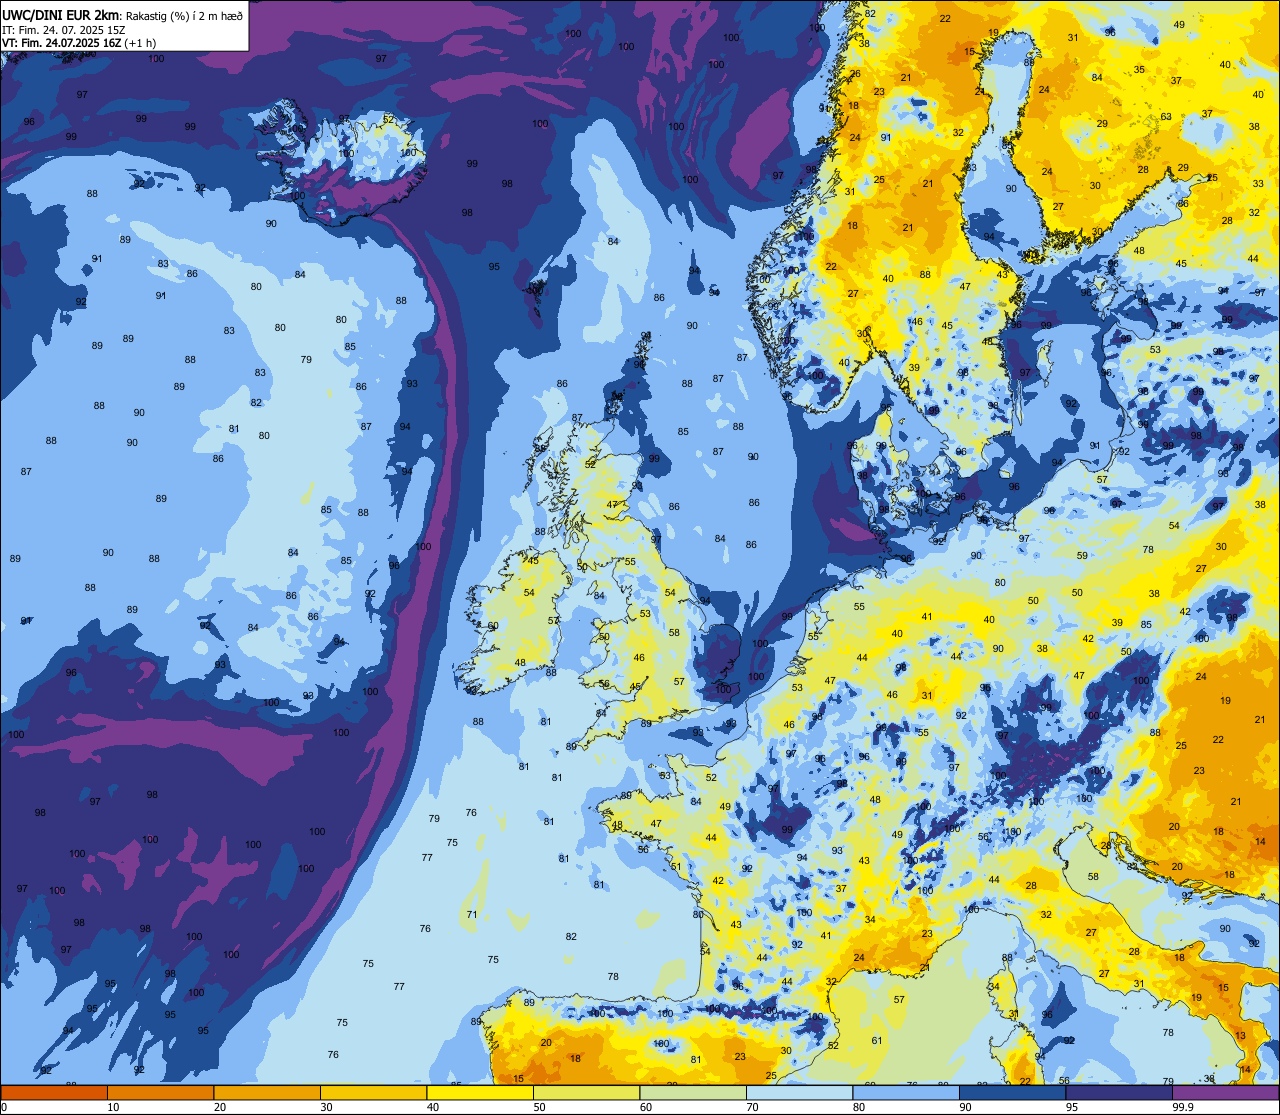The image size is (1280, 1115).
Task: Click the legend scale label "30"
Action: [x=326, y=1107]
